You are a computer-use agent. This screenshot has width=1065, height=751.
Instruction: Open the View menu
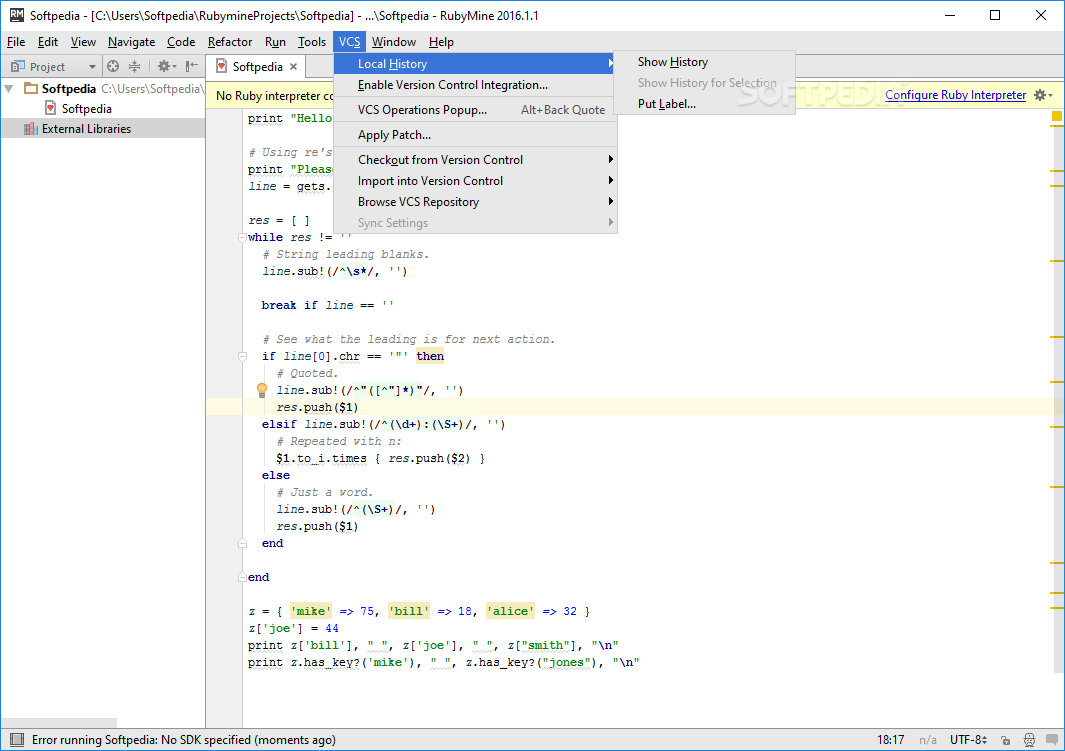coord(83,42)
